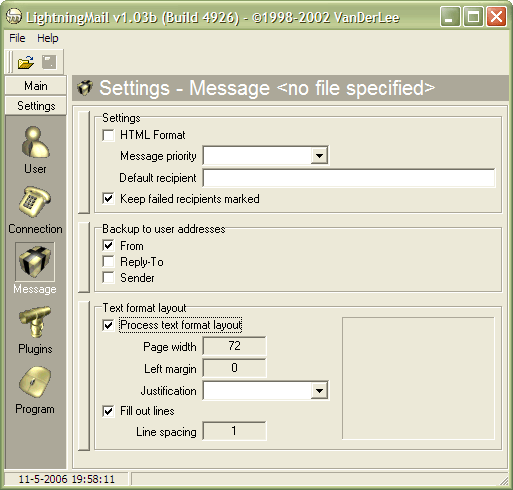The image size is (513, 490).
Task: Click the window resize grip in corner
Action: click(x=503, y=481)
